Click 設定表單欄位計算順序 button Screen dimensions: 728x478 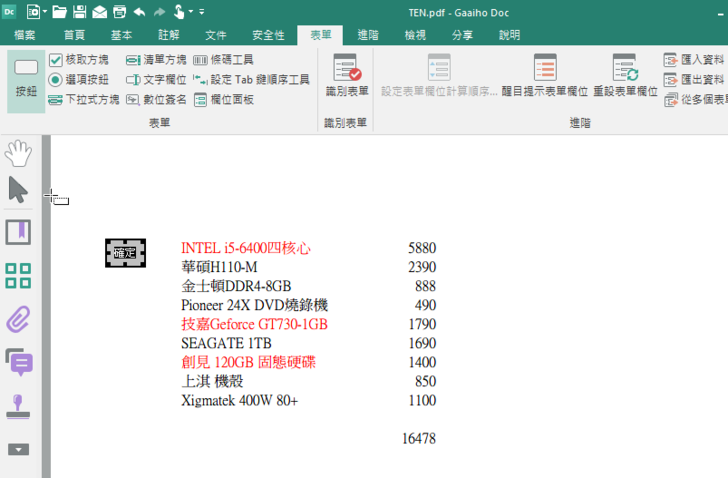pos(439,75)
